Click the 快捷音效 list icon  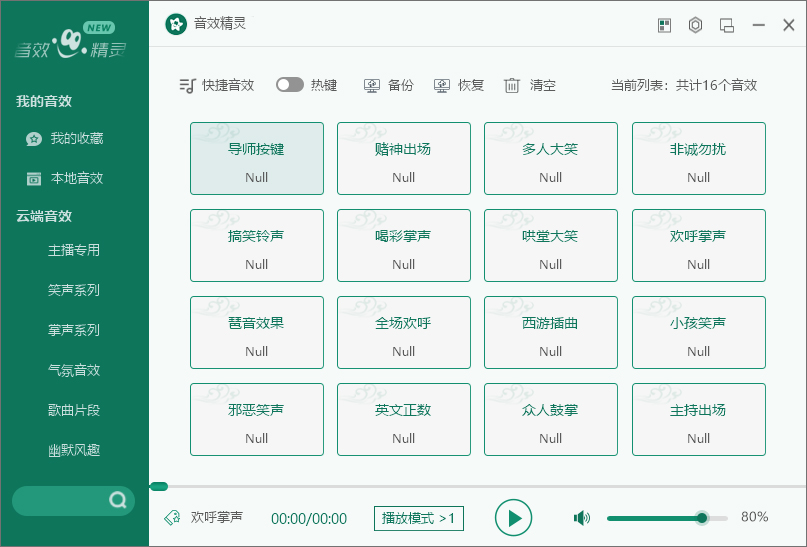point(187,85)
